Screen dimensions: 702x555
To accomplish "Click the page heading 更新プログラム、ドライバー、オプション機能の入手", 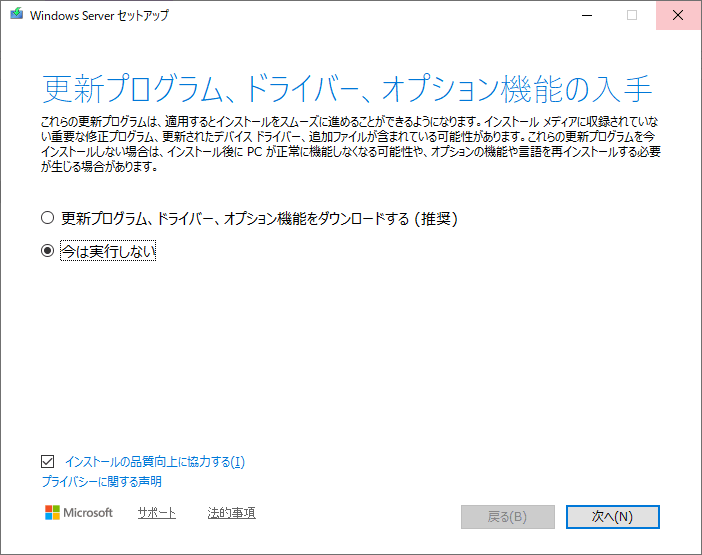I will (x=347, y=89).
